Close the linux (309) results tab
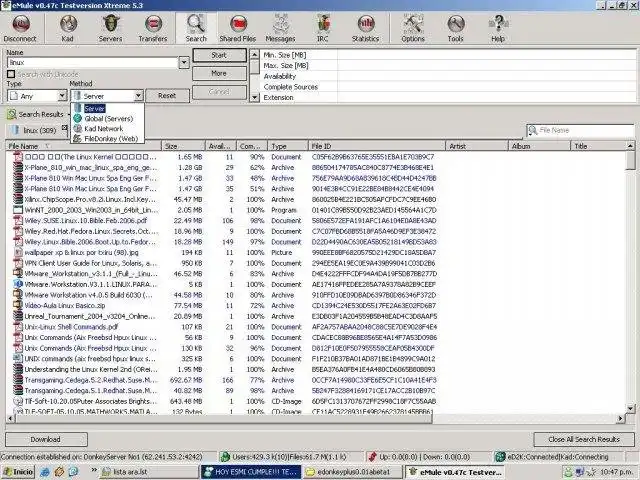Image resolution: width=640 pixels, height=480 pixels. pos(64,128)
